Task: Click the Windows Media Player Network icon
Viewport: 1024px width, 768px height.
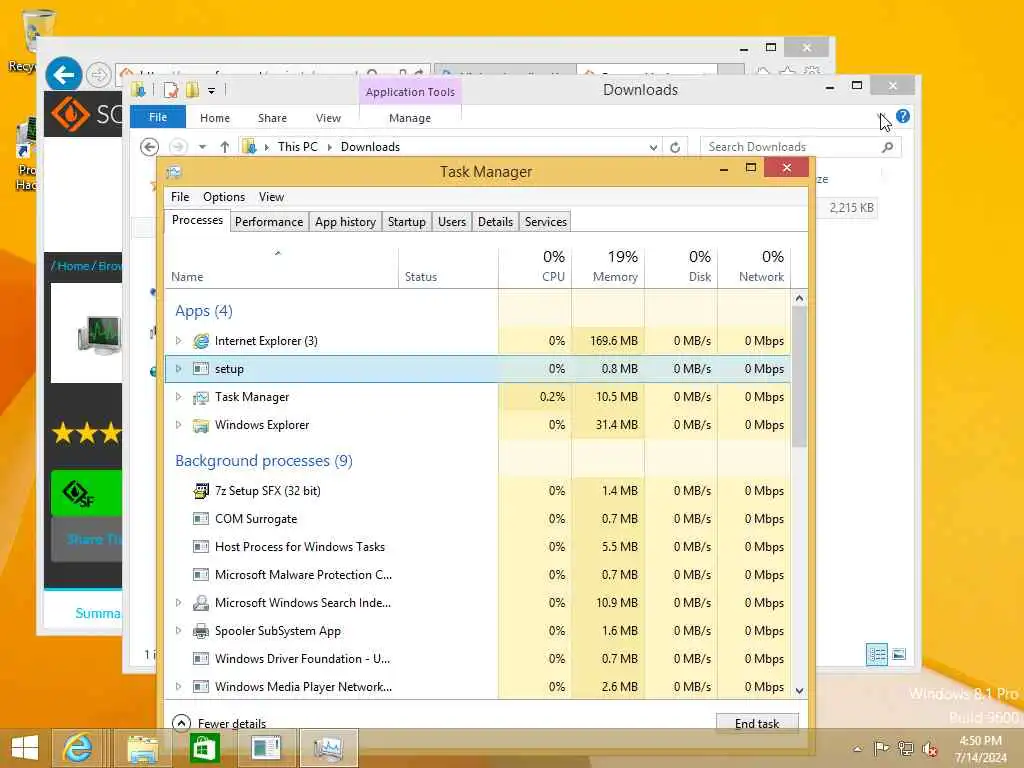Action: point(201,687)
